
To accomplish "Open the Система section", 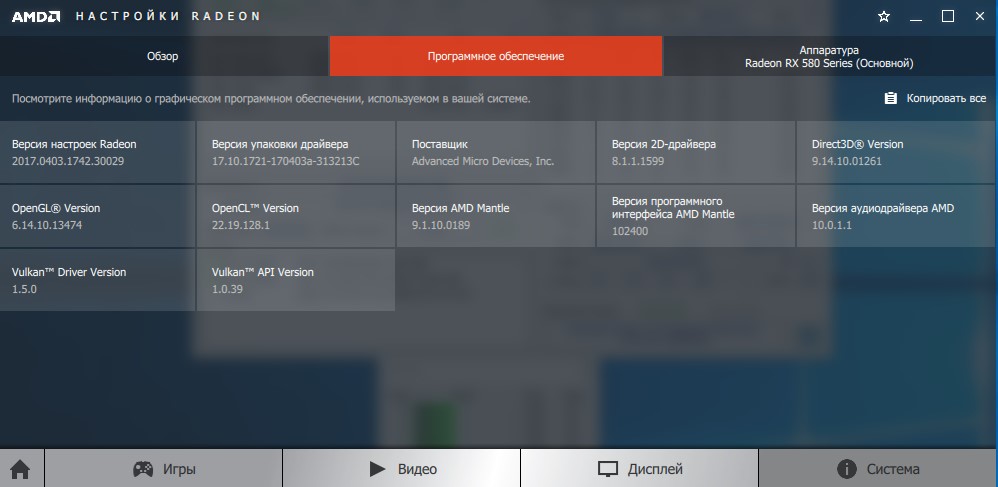I will tap(878, 469).
